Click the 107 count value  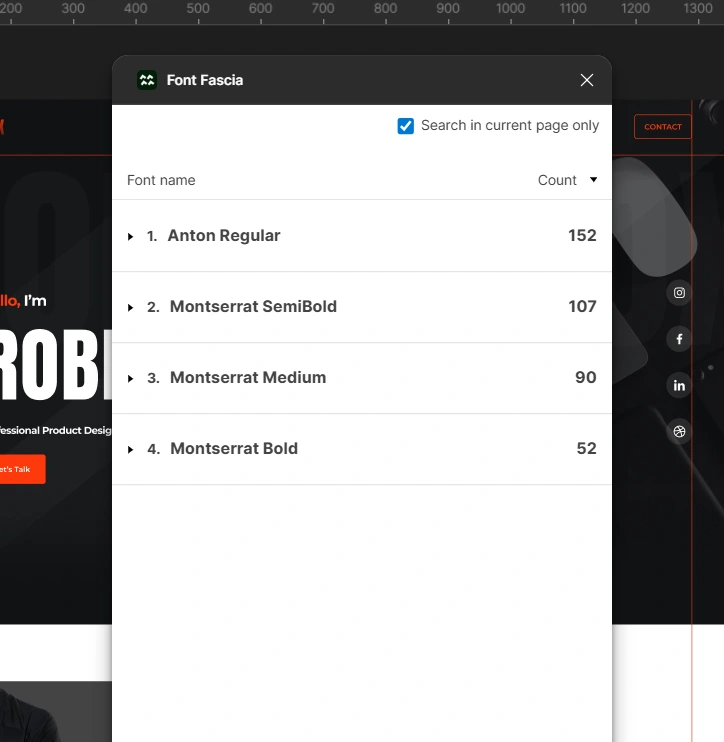pos(582,306)
